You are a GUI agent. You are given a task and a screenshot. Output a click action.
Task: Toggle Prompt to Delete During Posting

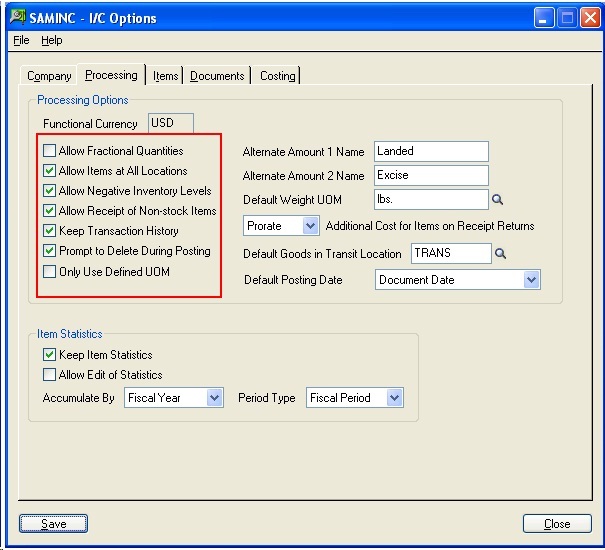pyautogui.click(x=49, y=251)
